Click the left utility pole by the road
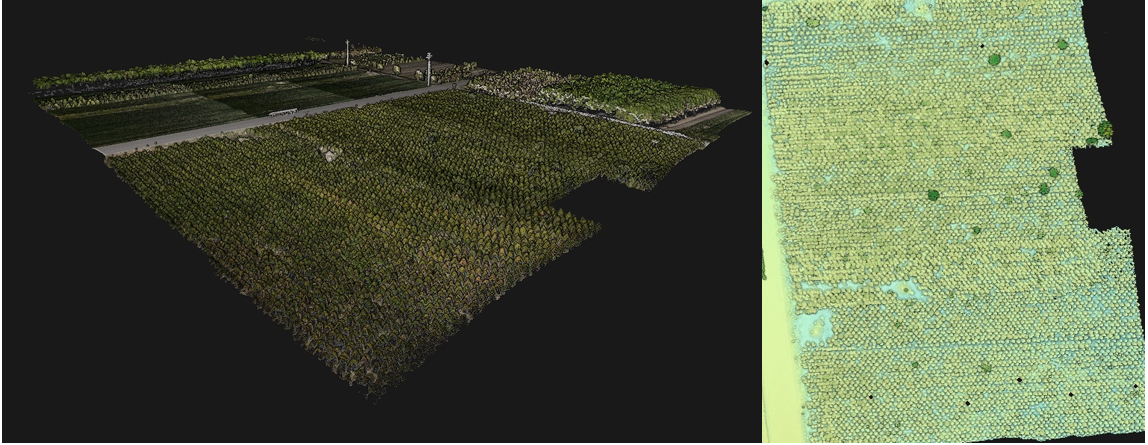The width and height of the screenshot is (1148, 445). (347, 52)
